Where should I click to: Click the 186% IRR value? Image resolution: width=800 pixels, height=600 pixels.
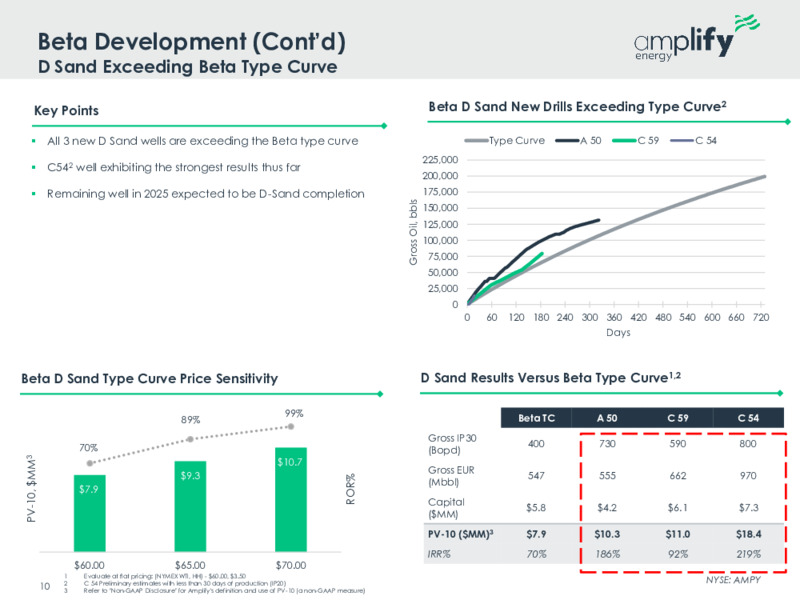608,554
